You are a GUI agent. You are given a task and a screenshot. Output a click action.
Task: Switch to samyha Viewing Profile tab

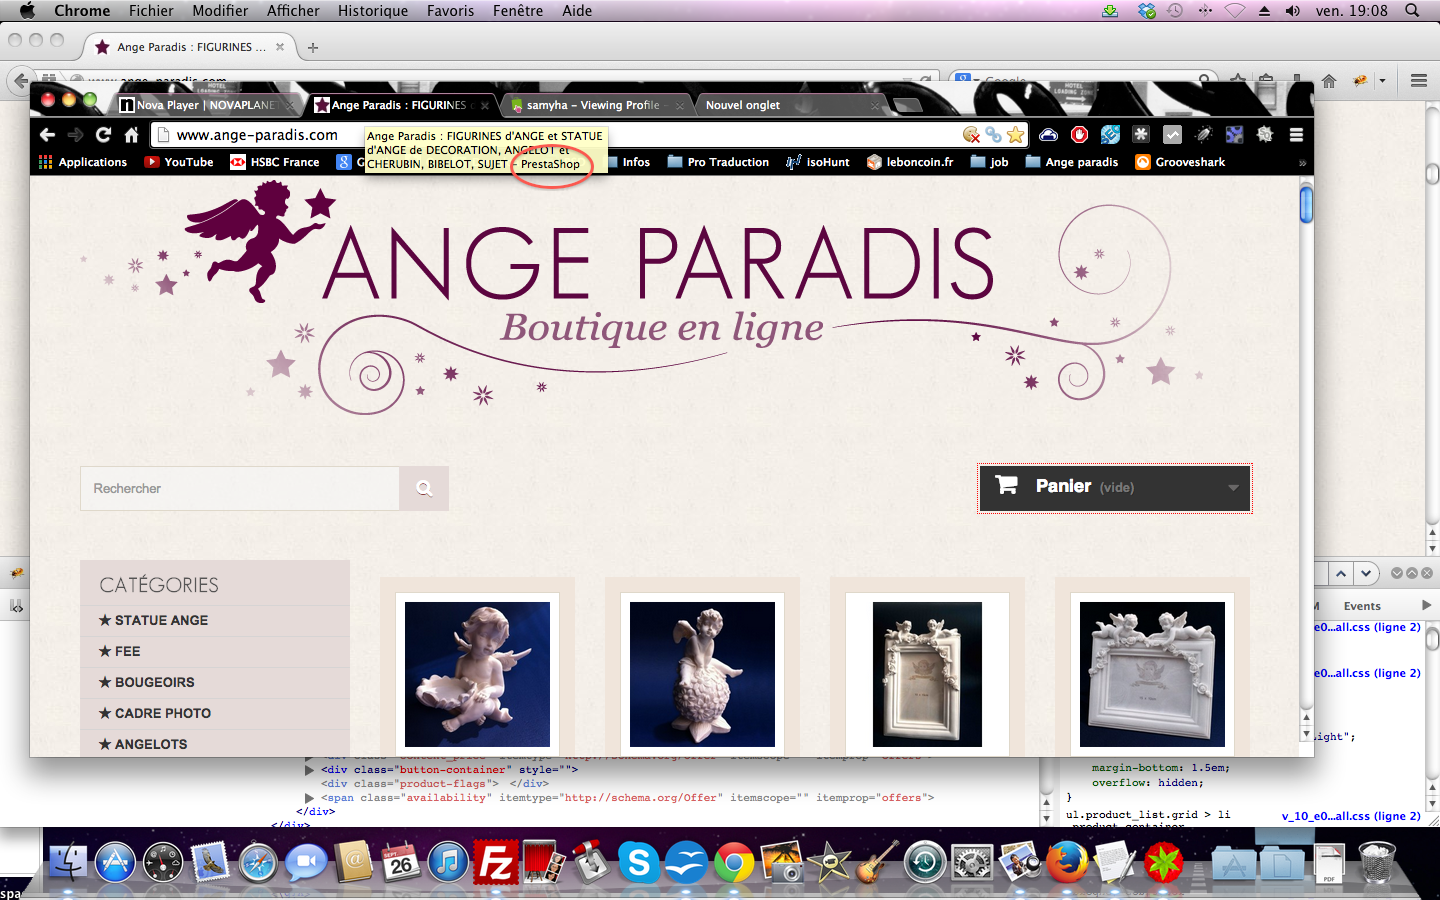coord(598,105)
